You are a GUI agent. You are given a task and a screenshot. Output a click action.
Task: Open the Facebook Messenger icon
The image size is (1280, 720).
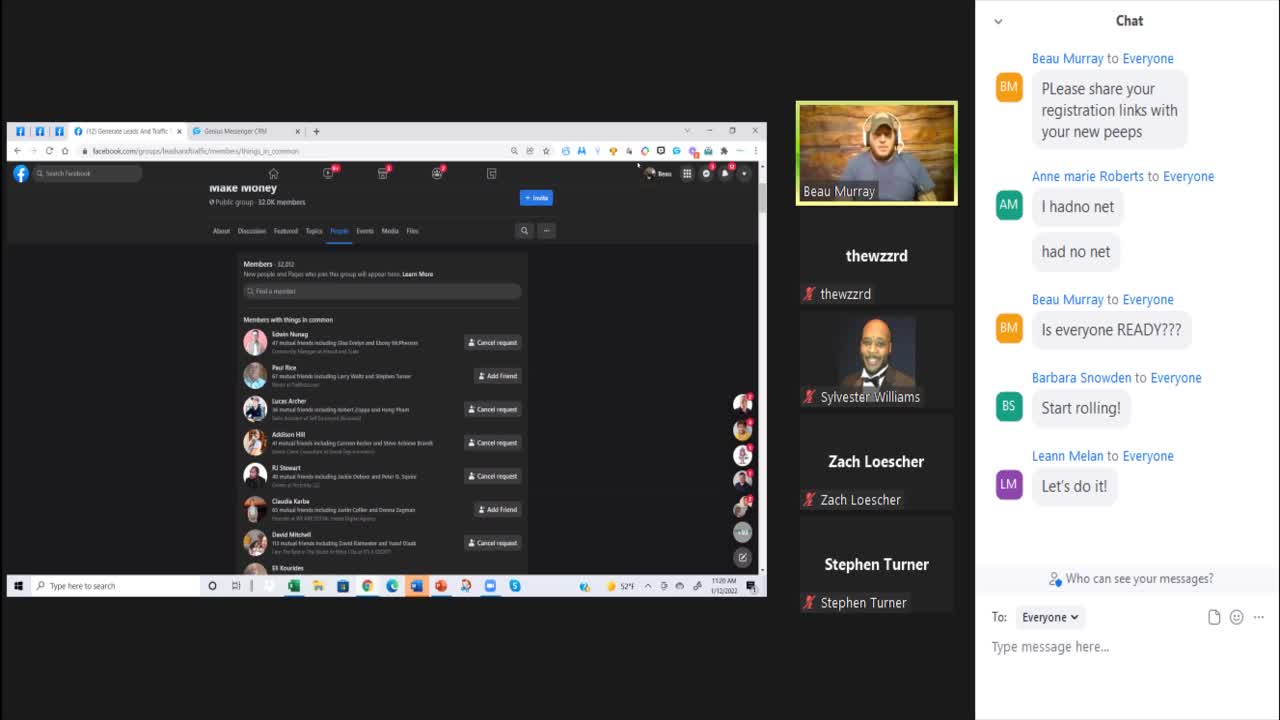(x=706, y=173)
